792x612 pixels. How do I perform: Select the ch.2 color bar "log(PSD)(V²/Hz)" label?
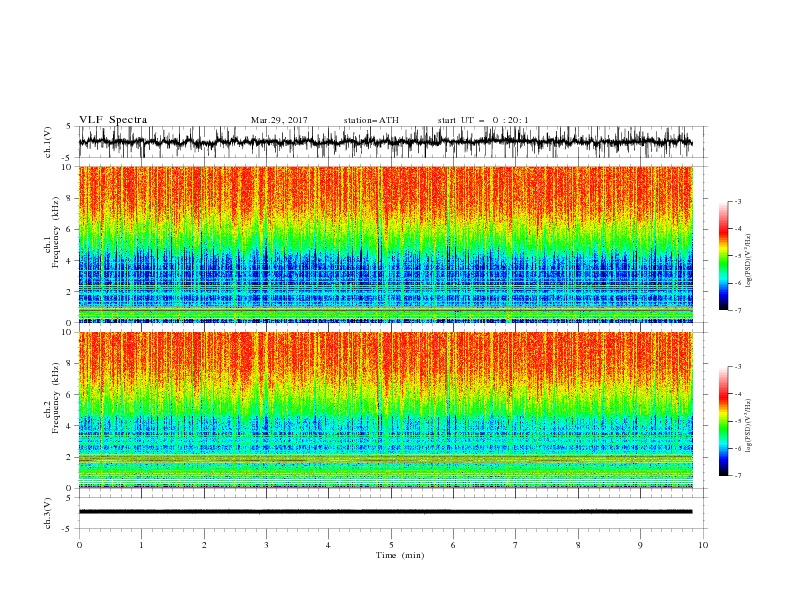(748, 425)
